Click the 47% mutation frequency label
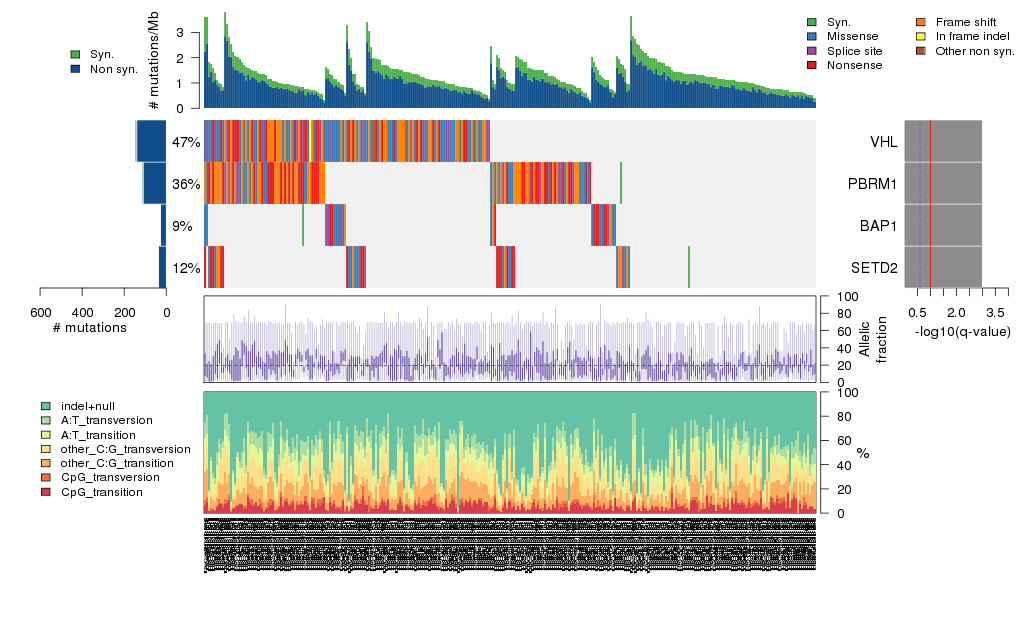1020x624 pixels. 186,142
